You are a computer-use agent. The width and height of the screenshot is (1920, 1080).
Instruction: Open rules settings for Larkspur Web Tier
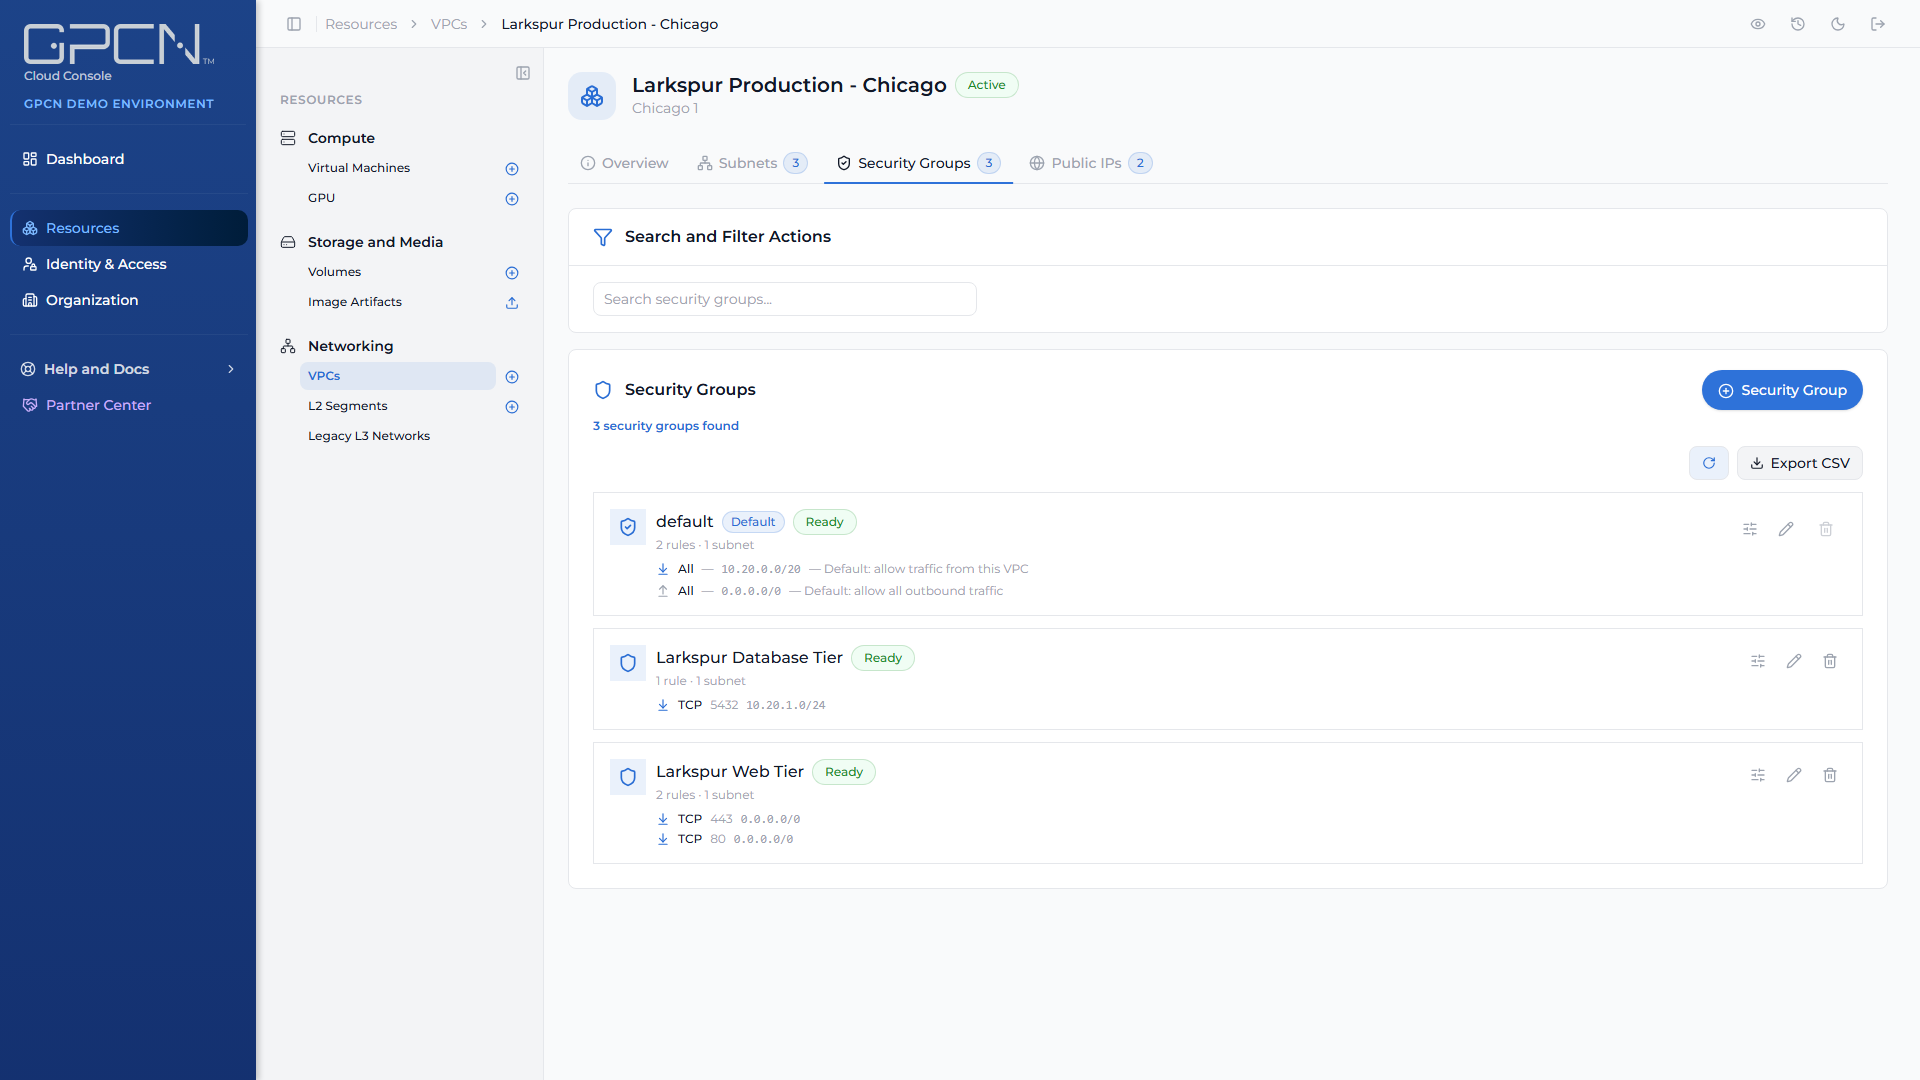point(1758,775)
